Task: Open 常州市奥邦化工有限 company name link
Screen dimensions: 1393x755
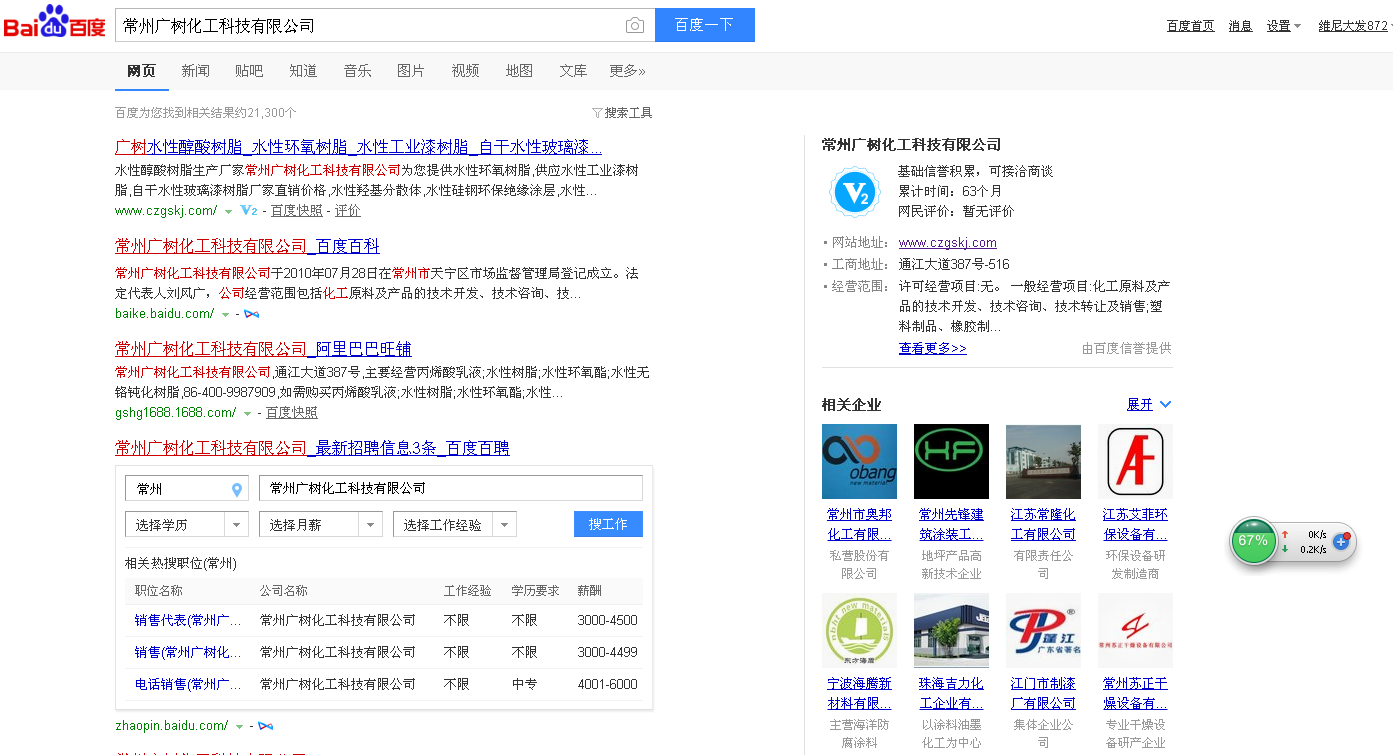Action: coord(859,524)
